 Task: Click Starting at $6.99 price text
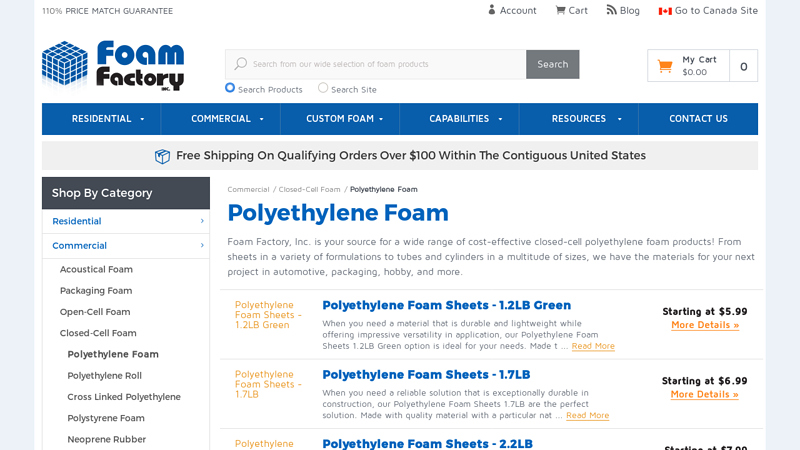704,381
